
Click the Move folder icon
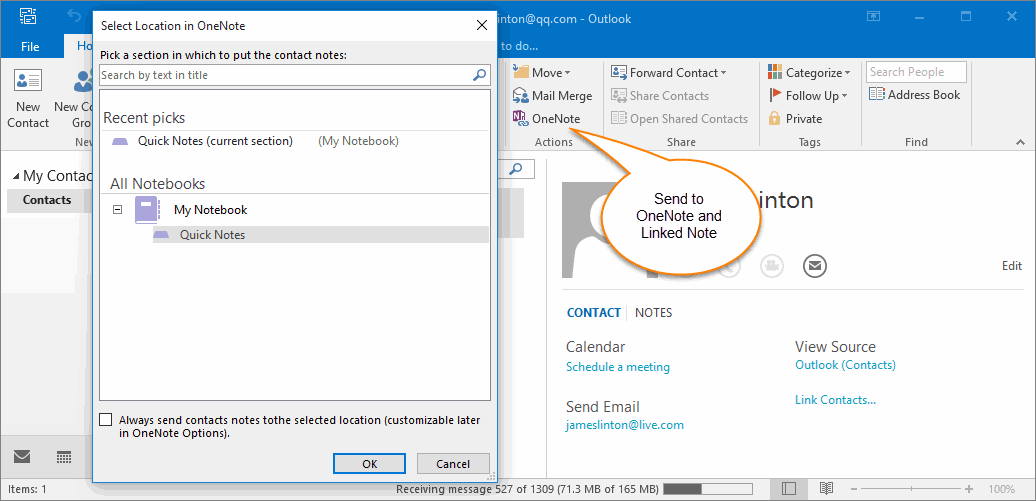pyautogui.click(x=521, y=72)
